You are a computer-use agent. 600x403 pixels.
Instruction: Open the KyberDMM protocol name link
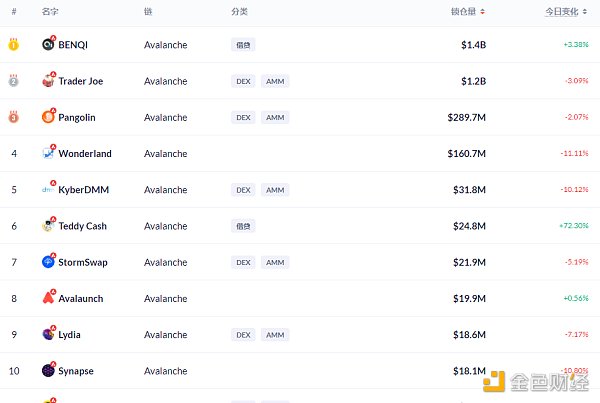point(83,189)
